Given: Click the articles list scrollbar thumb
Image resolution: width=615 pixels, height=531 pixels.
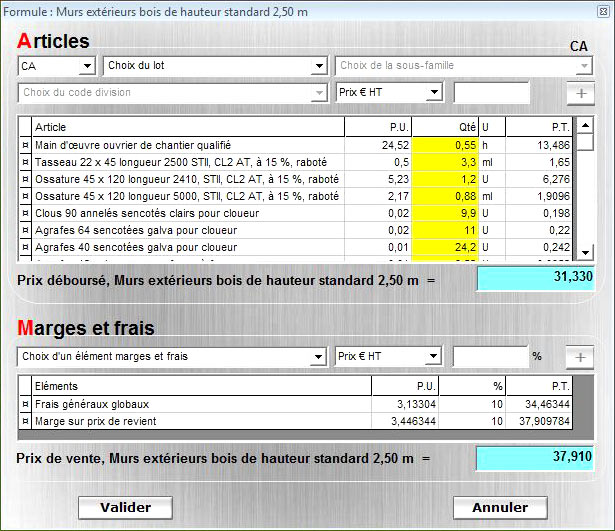Looking at the screenshot, I should tap(585, 142).
